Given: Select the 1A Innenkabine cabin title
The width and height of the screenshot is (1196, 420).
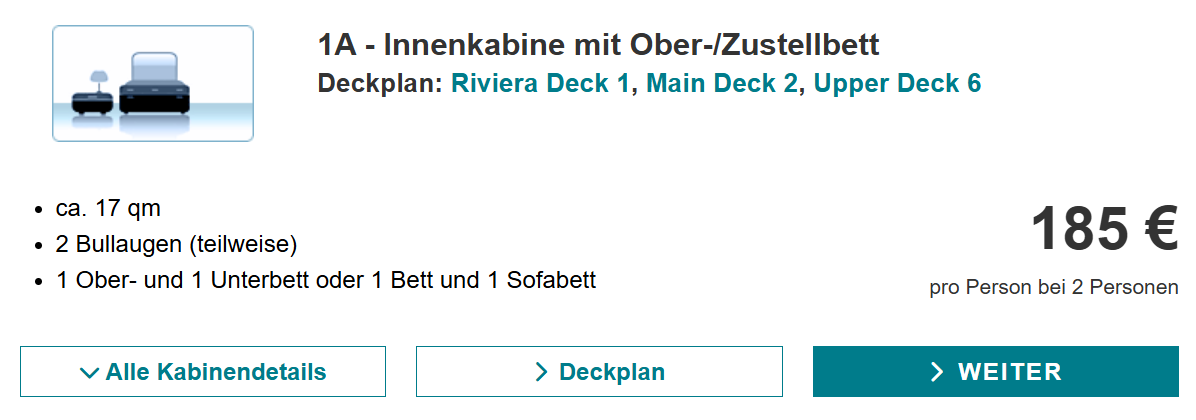Looking at the screenshot, I should [599, 45].
